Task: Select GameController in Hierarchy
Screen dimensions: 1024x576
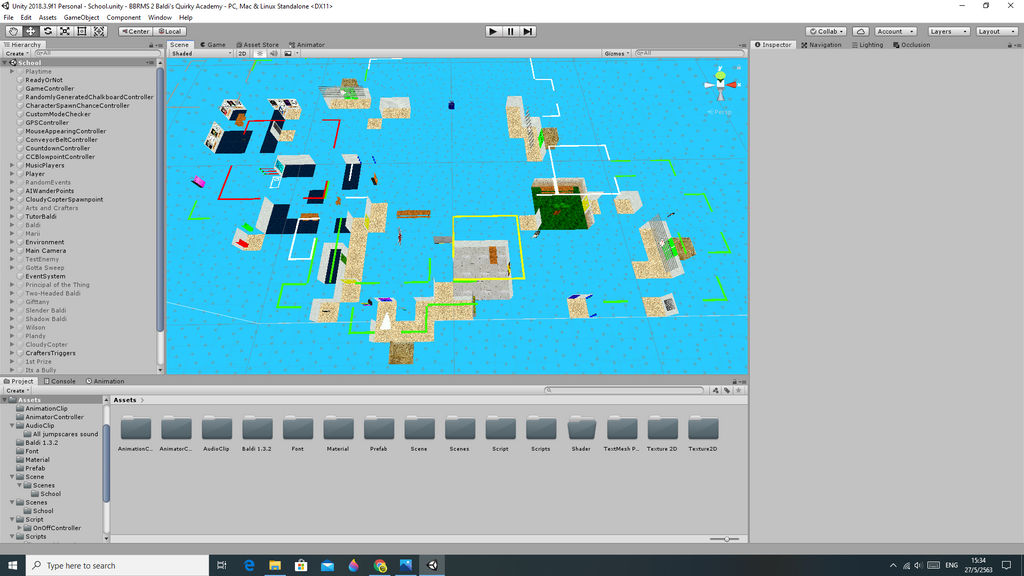Action: click(50, 89)
